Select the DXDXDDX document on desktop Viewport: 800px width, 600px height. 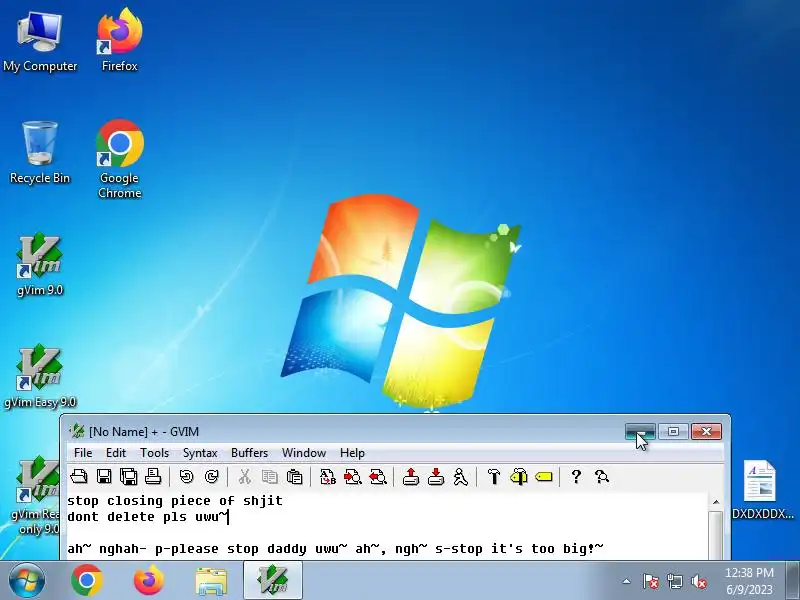pyautogui.click(x=762, y=491)
